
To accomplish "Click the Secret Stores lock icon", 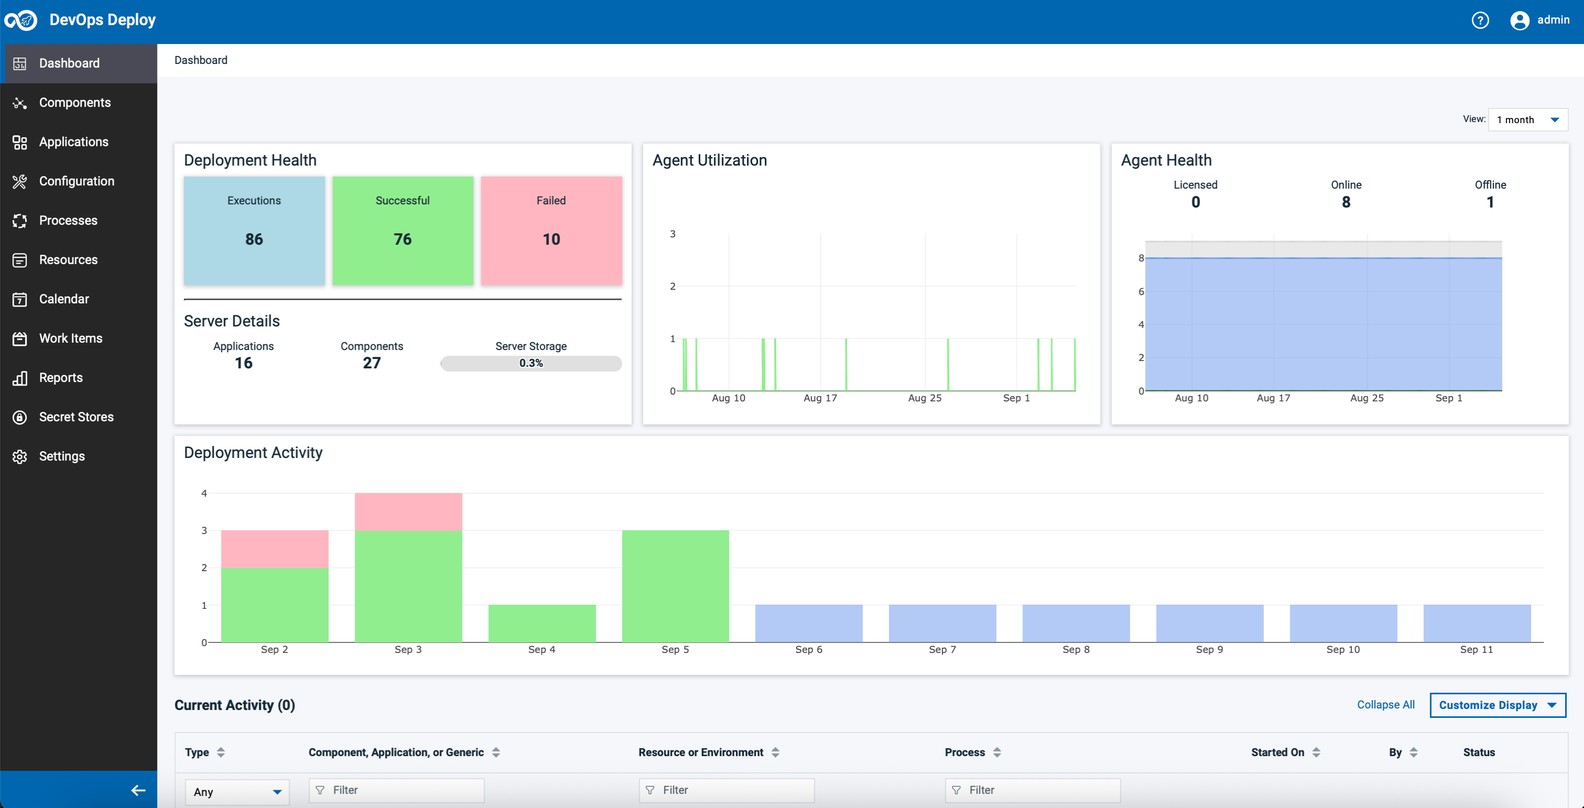I will 20,417.
